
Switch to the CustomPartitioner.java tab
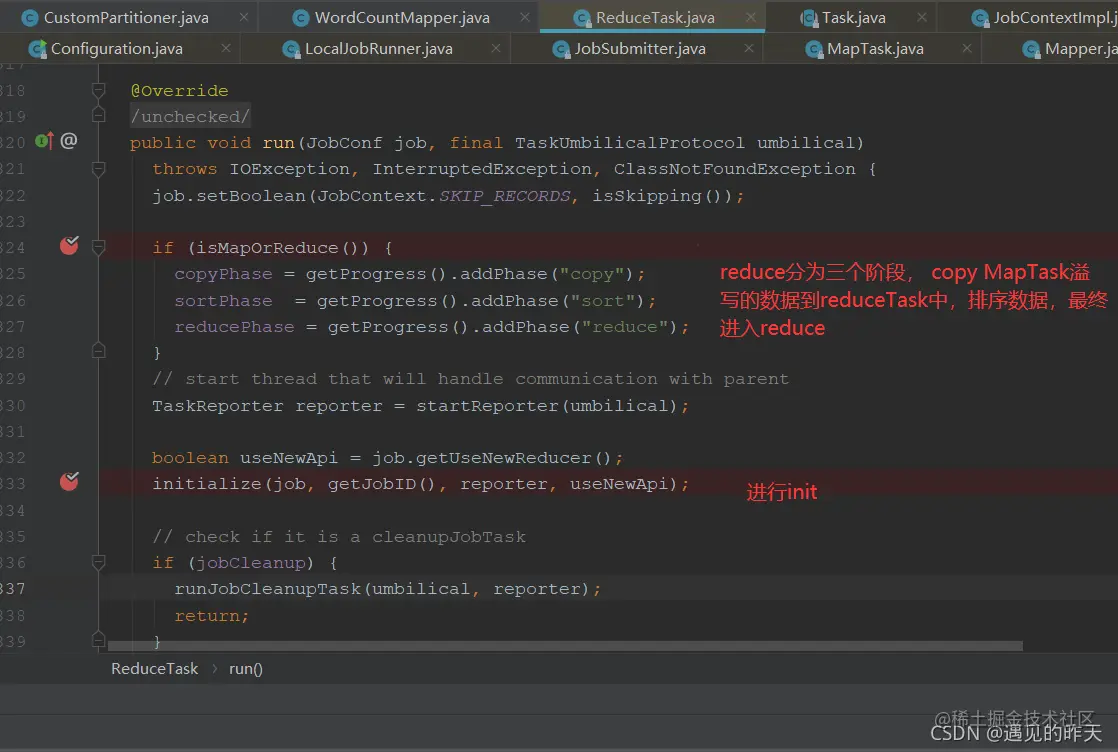(x=127, y=17)
